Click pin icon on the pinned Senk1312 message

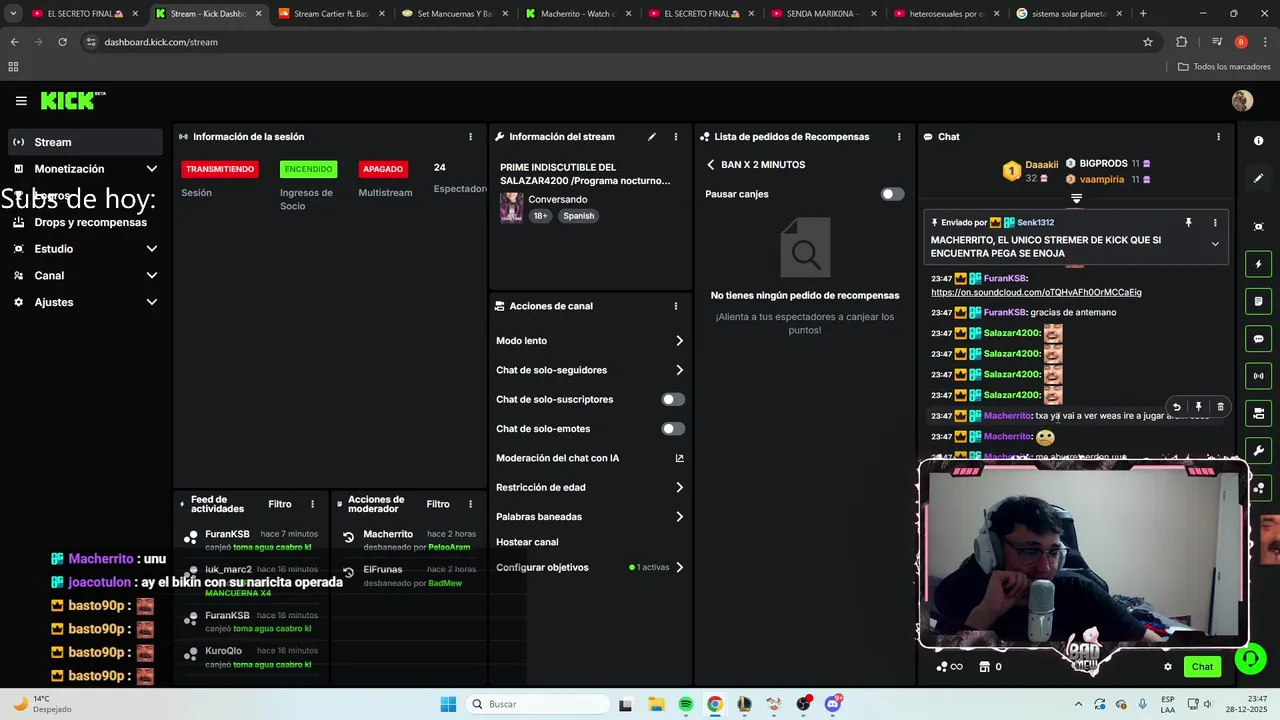[x=1188, y=223]
